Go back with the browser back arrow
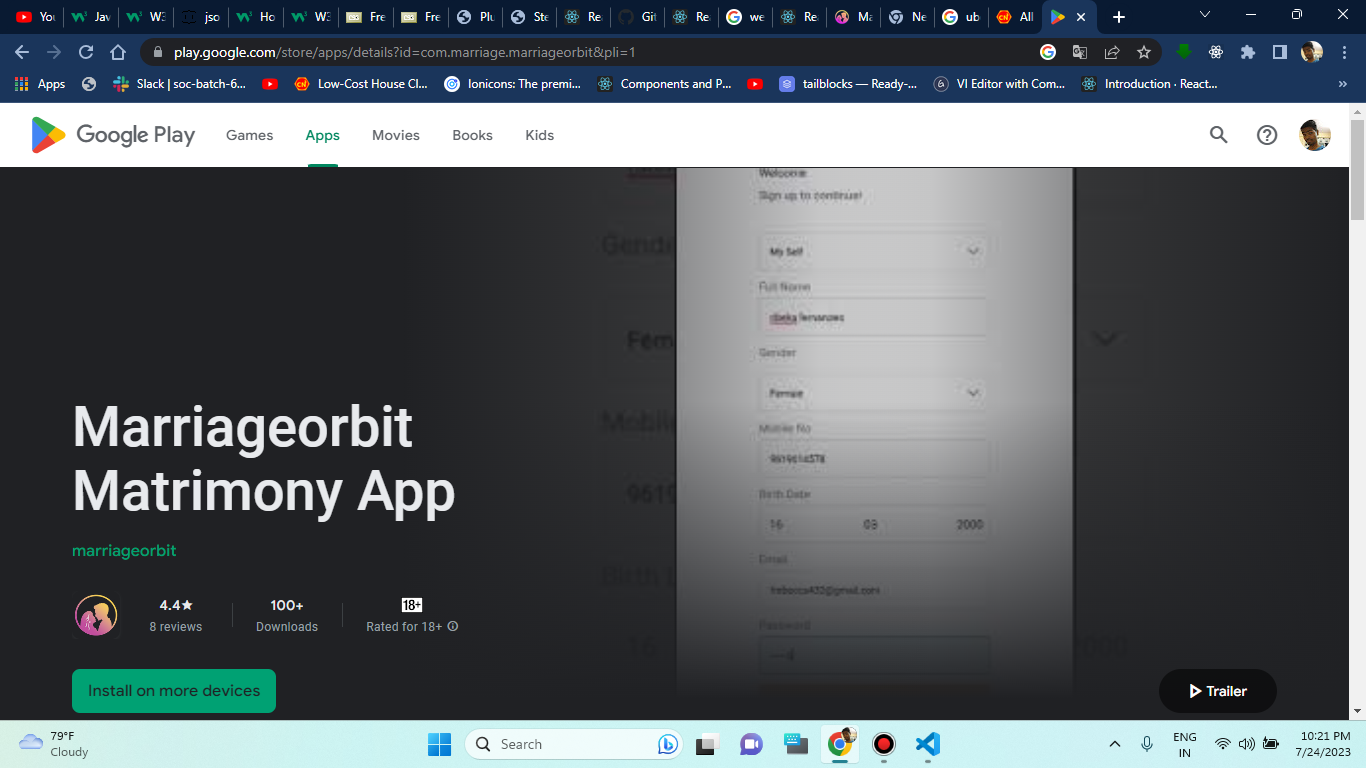The image size is (1366, 768). (x=22, y=52)
